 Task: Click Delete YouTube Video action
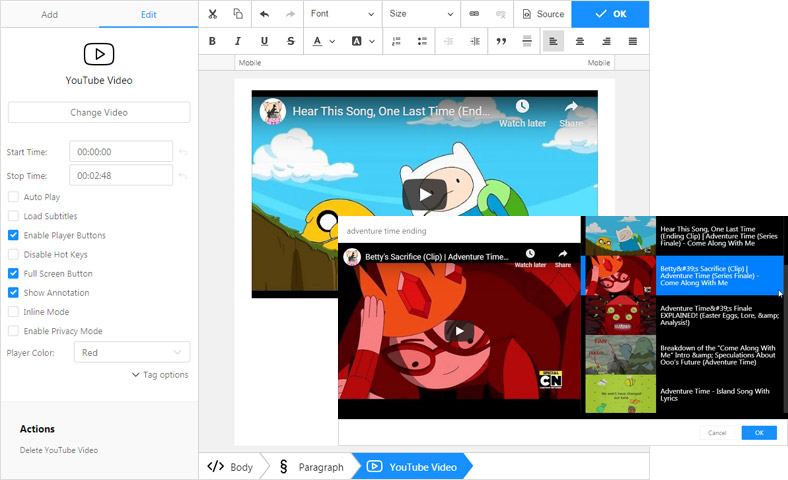click(x=59, y=450)
